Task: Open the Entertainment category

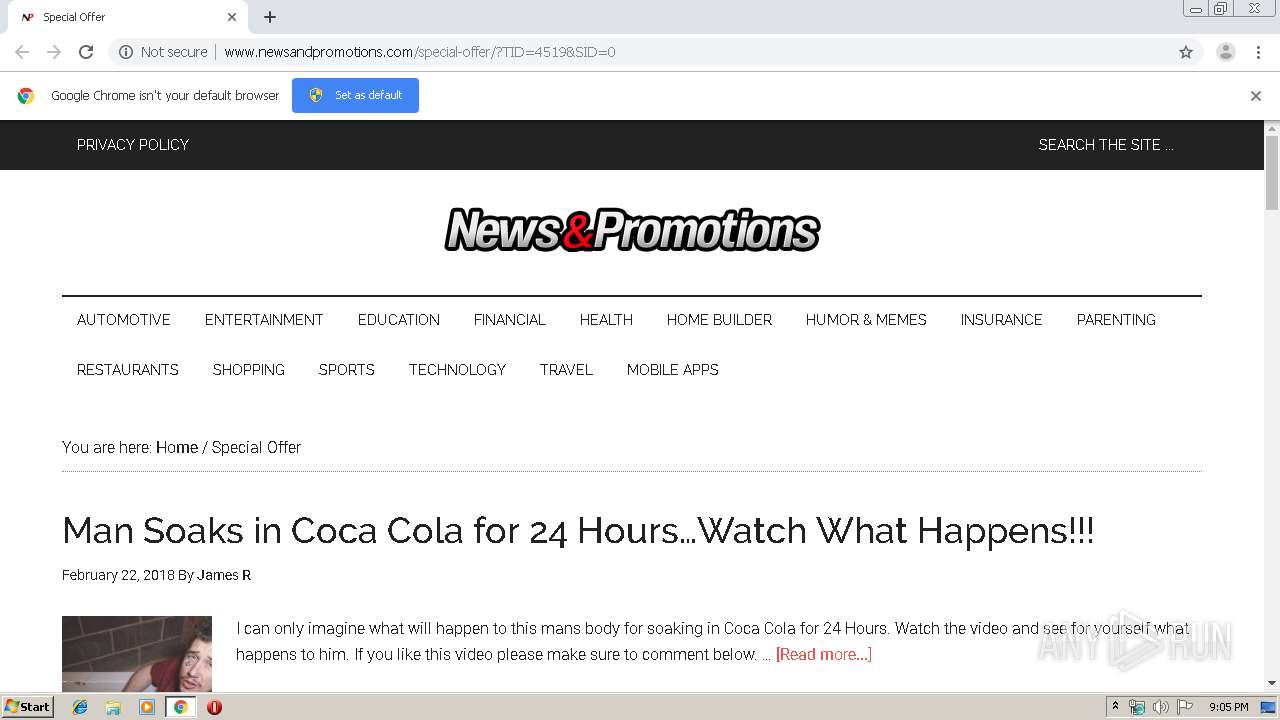Action: [x=264, y=320]
